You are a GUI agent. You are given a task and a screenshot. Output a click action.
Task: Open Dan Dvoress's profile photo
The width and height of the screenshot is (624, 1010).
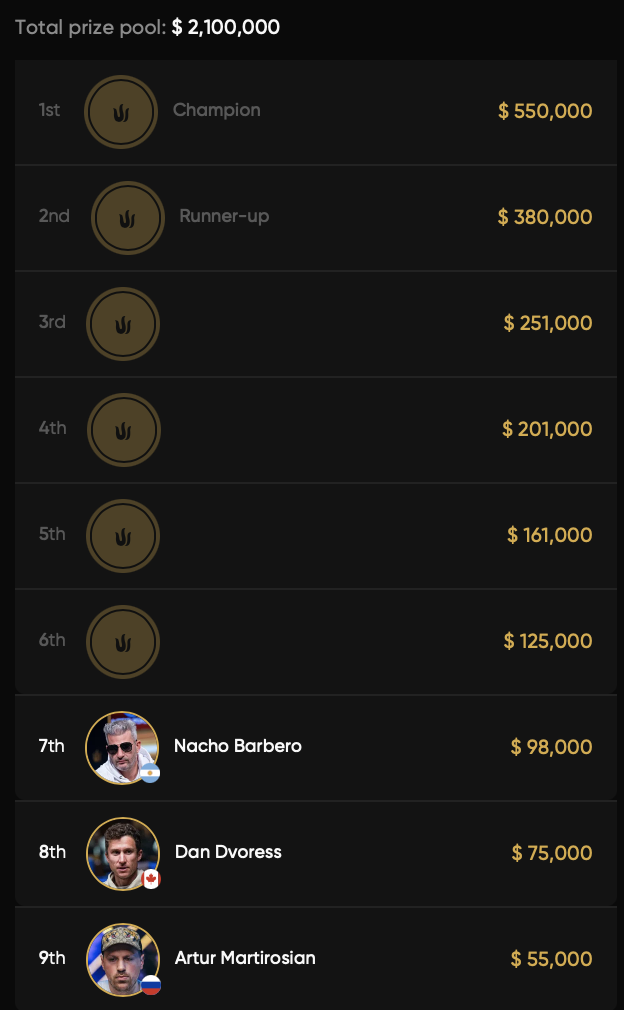(x=122, y=852)
